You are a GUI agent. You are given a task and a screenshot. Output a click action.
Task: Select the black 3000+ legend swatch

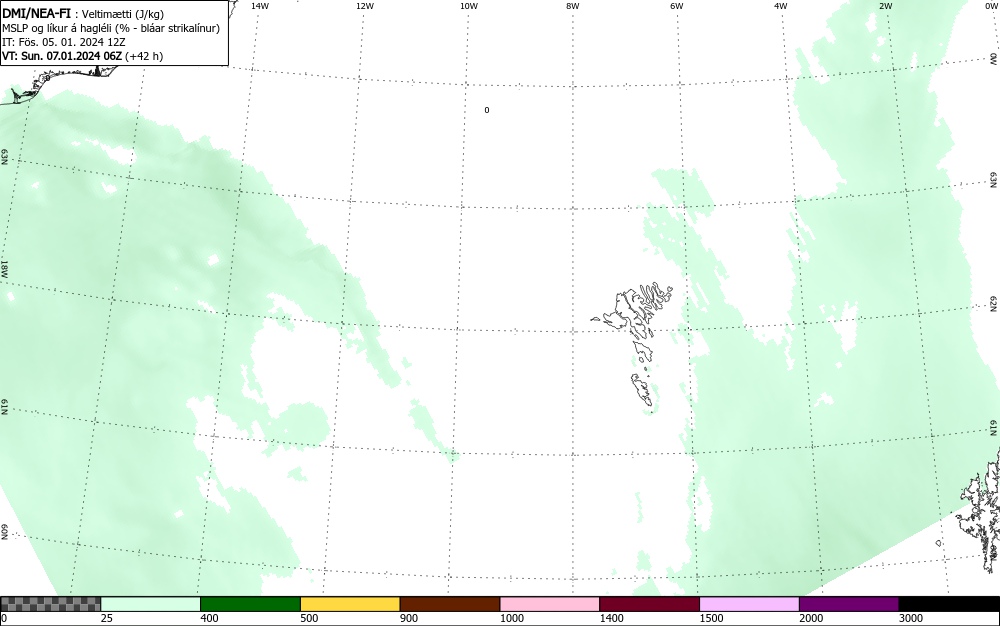949,604
